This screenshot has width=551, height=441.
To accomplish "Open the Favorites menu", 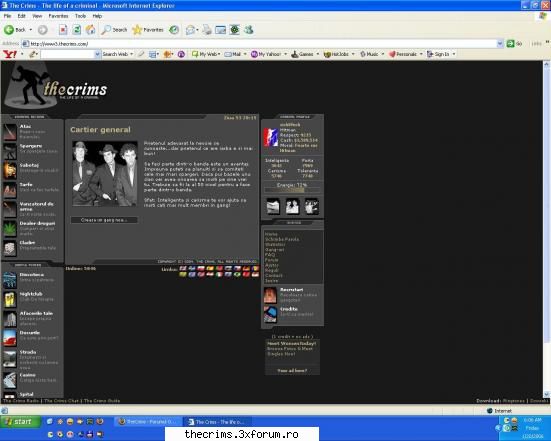I will pos(58,16).
